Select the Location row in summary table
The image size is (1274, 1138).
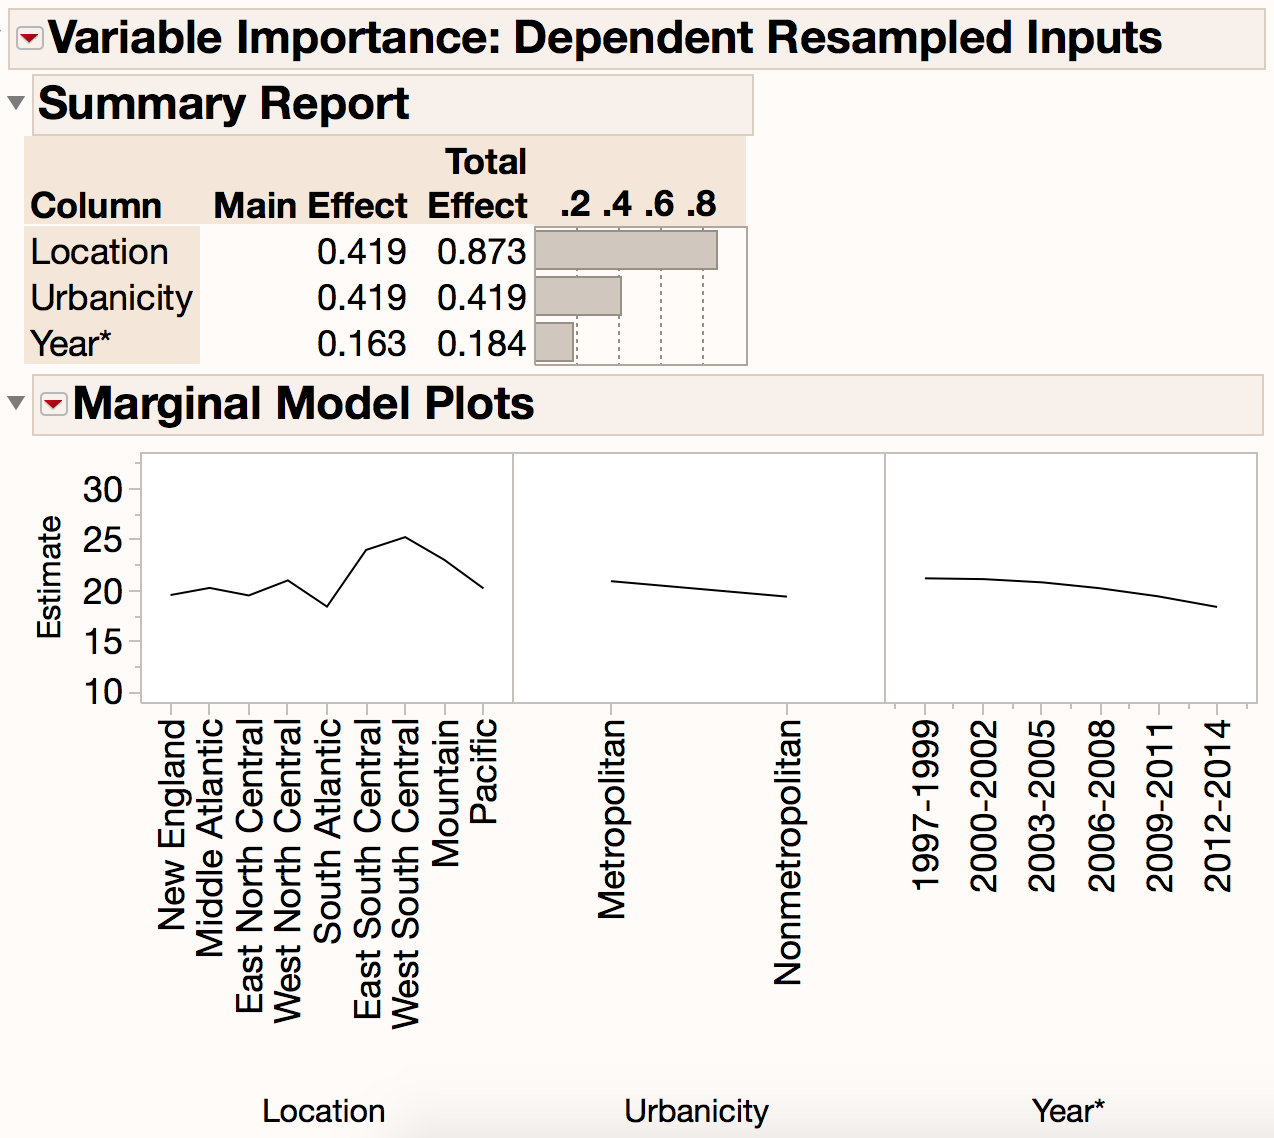[x=99, y=251]
